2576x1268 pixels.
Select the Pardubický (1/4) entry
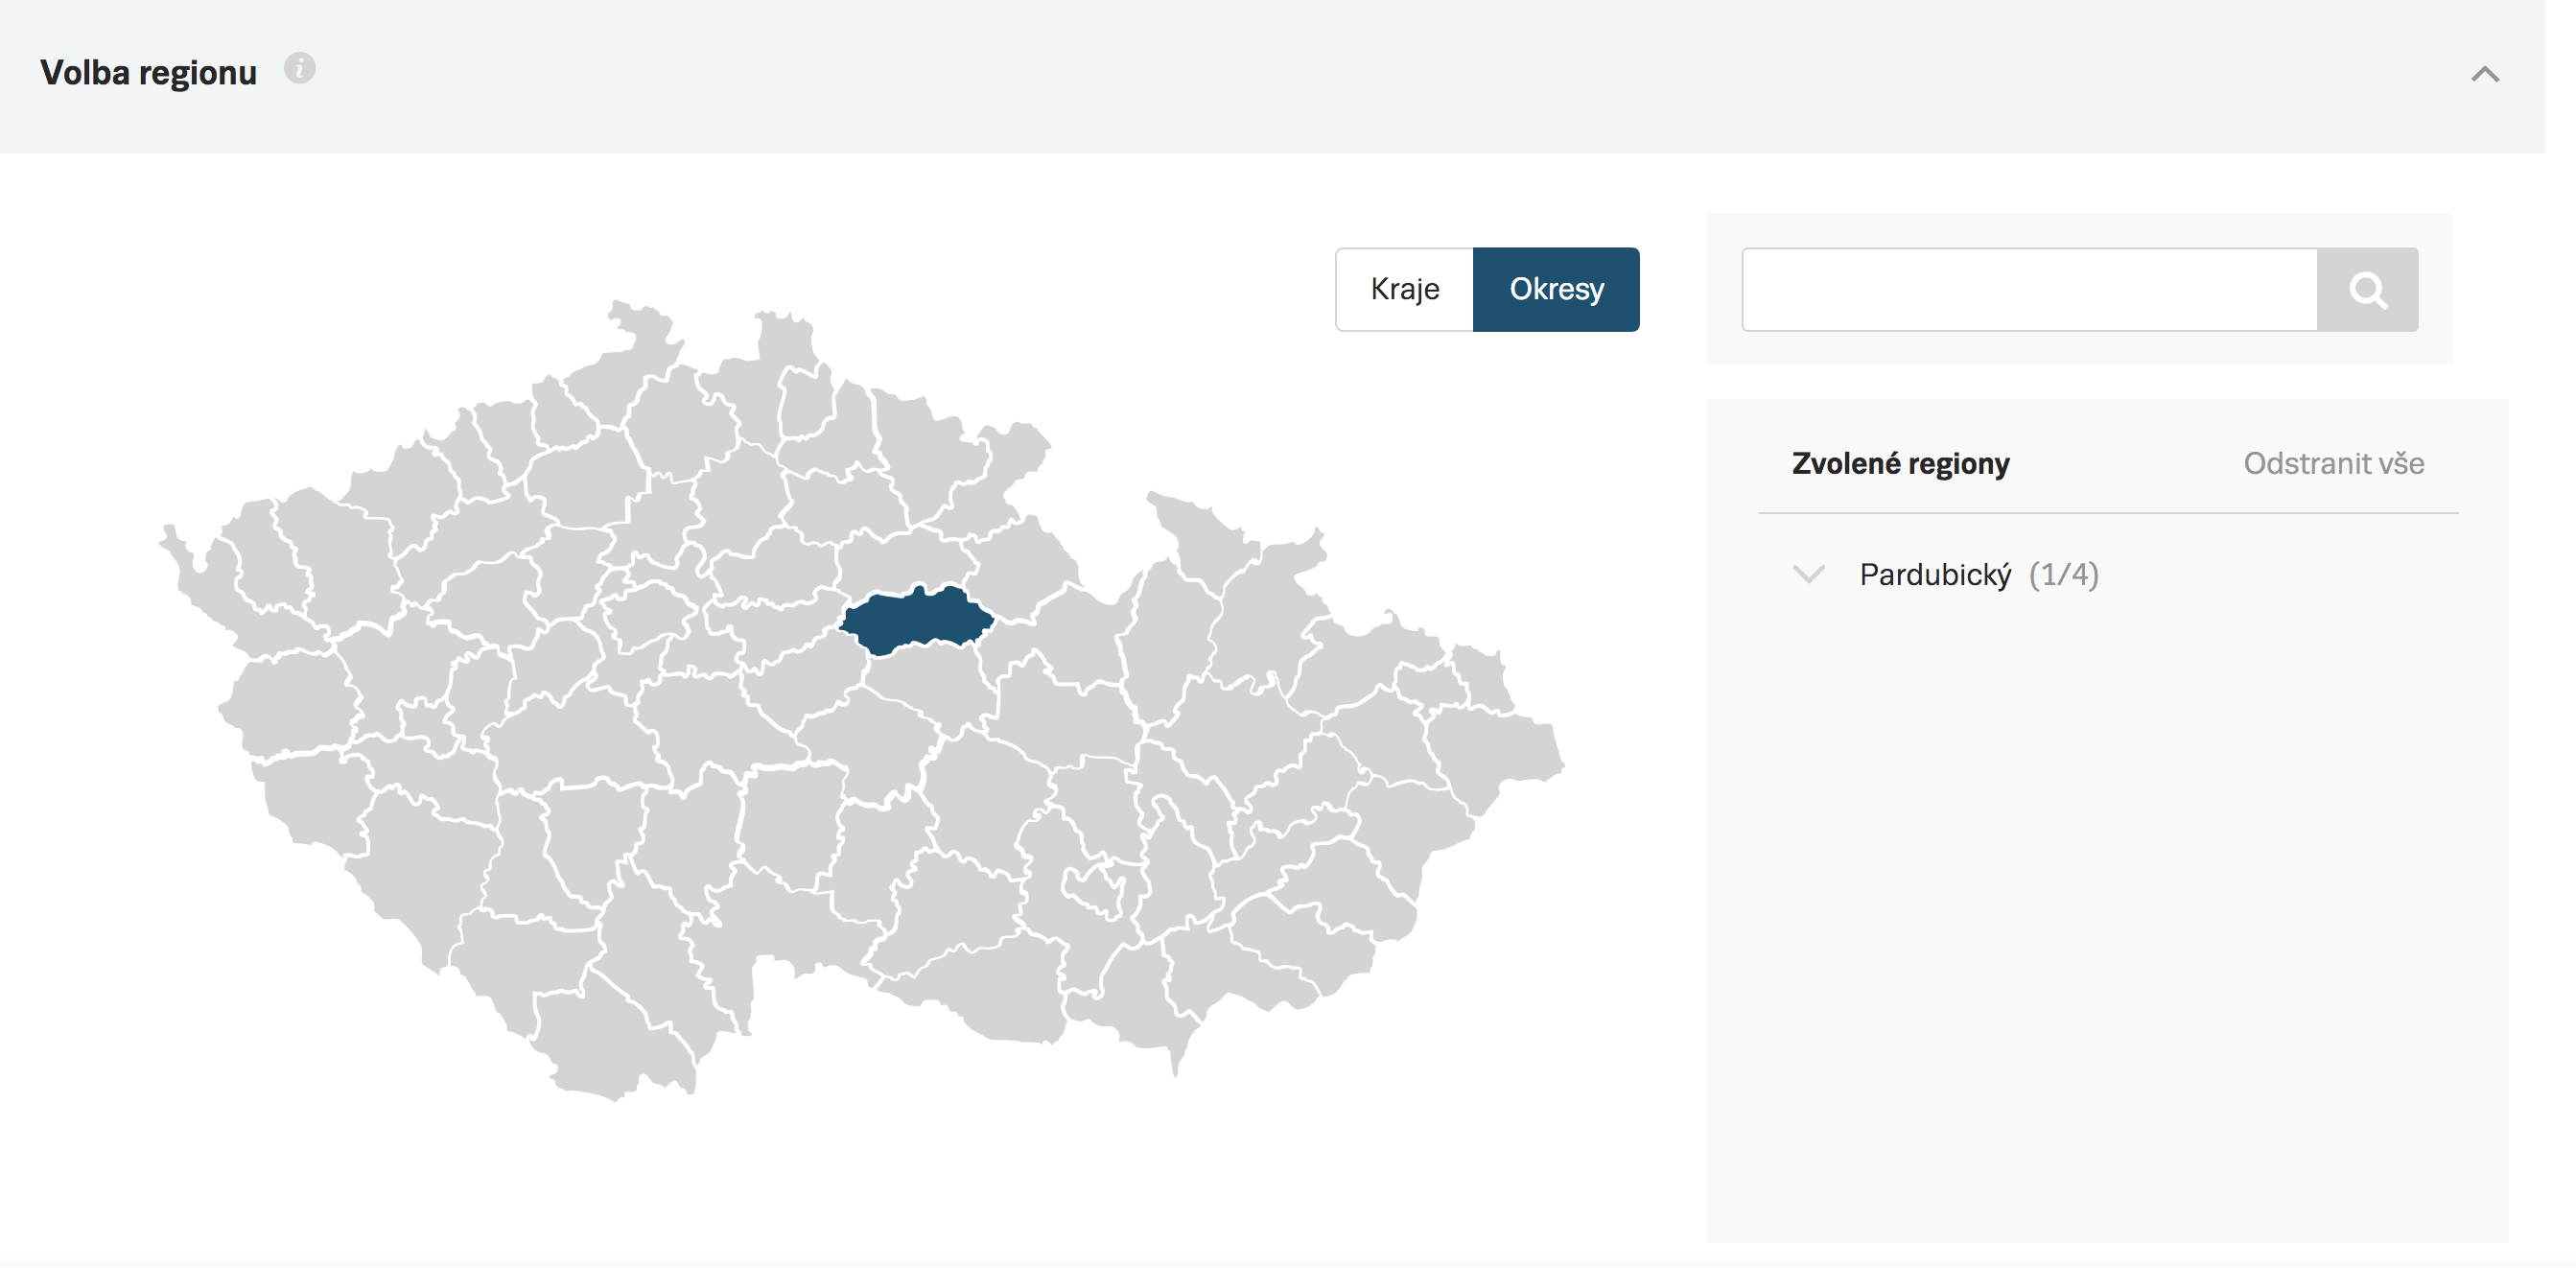point(1978,575)
